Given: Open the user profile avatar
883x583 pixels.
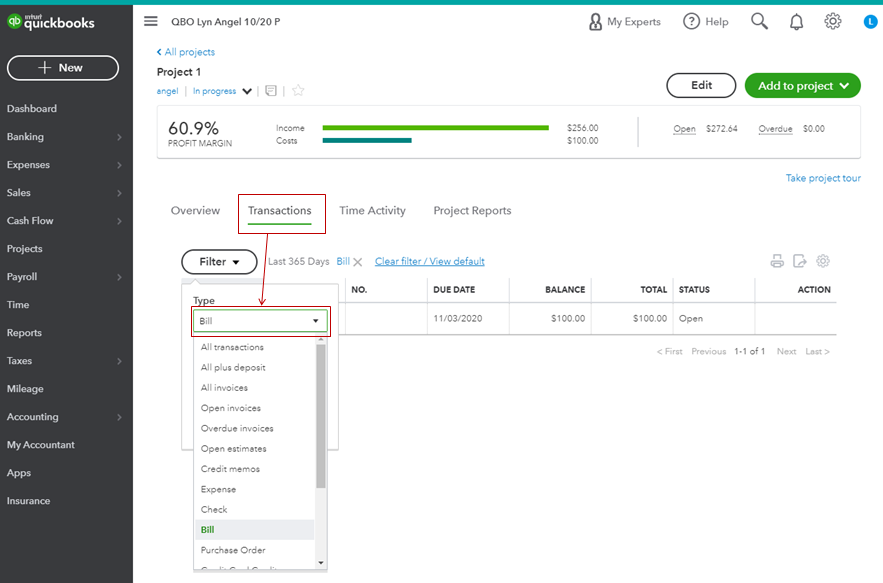Looking at the screenshot, I should point(871,21).
